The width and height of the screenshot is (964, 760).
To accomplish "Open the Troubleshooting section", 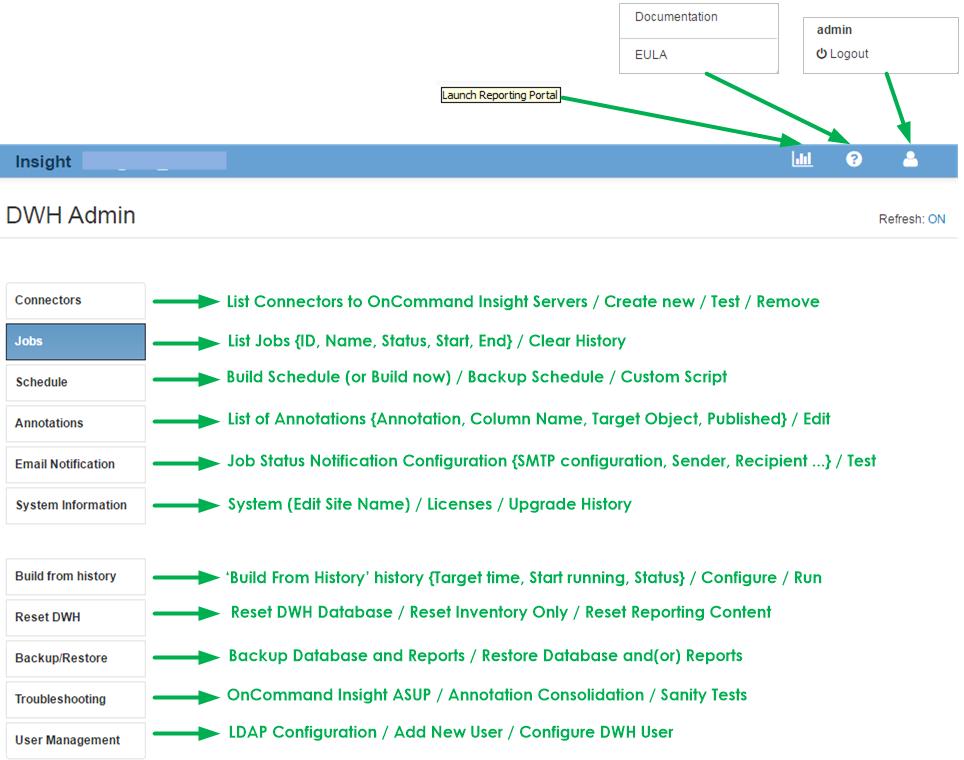I will [75, 699].
